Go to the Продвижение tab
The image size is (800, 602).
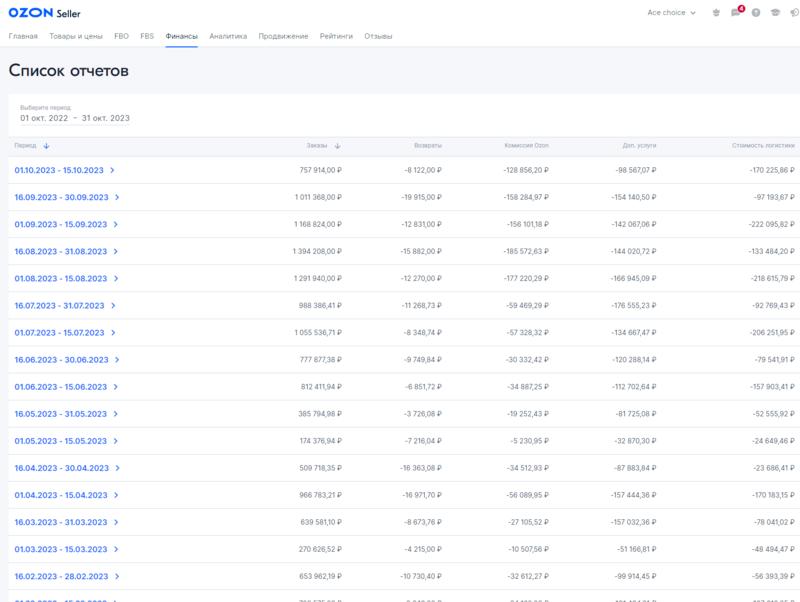point(283,36)
